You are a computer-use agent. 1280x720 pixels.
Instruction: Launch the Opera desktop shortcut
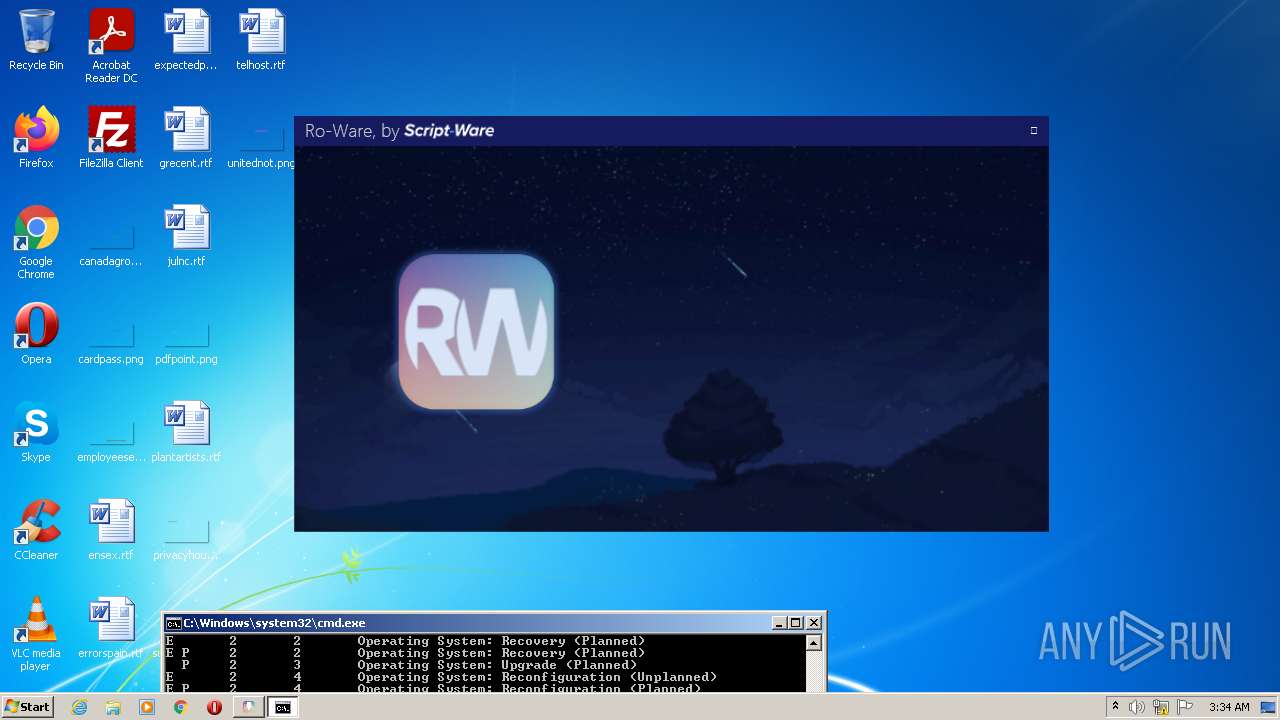(36, 334)
